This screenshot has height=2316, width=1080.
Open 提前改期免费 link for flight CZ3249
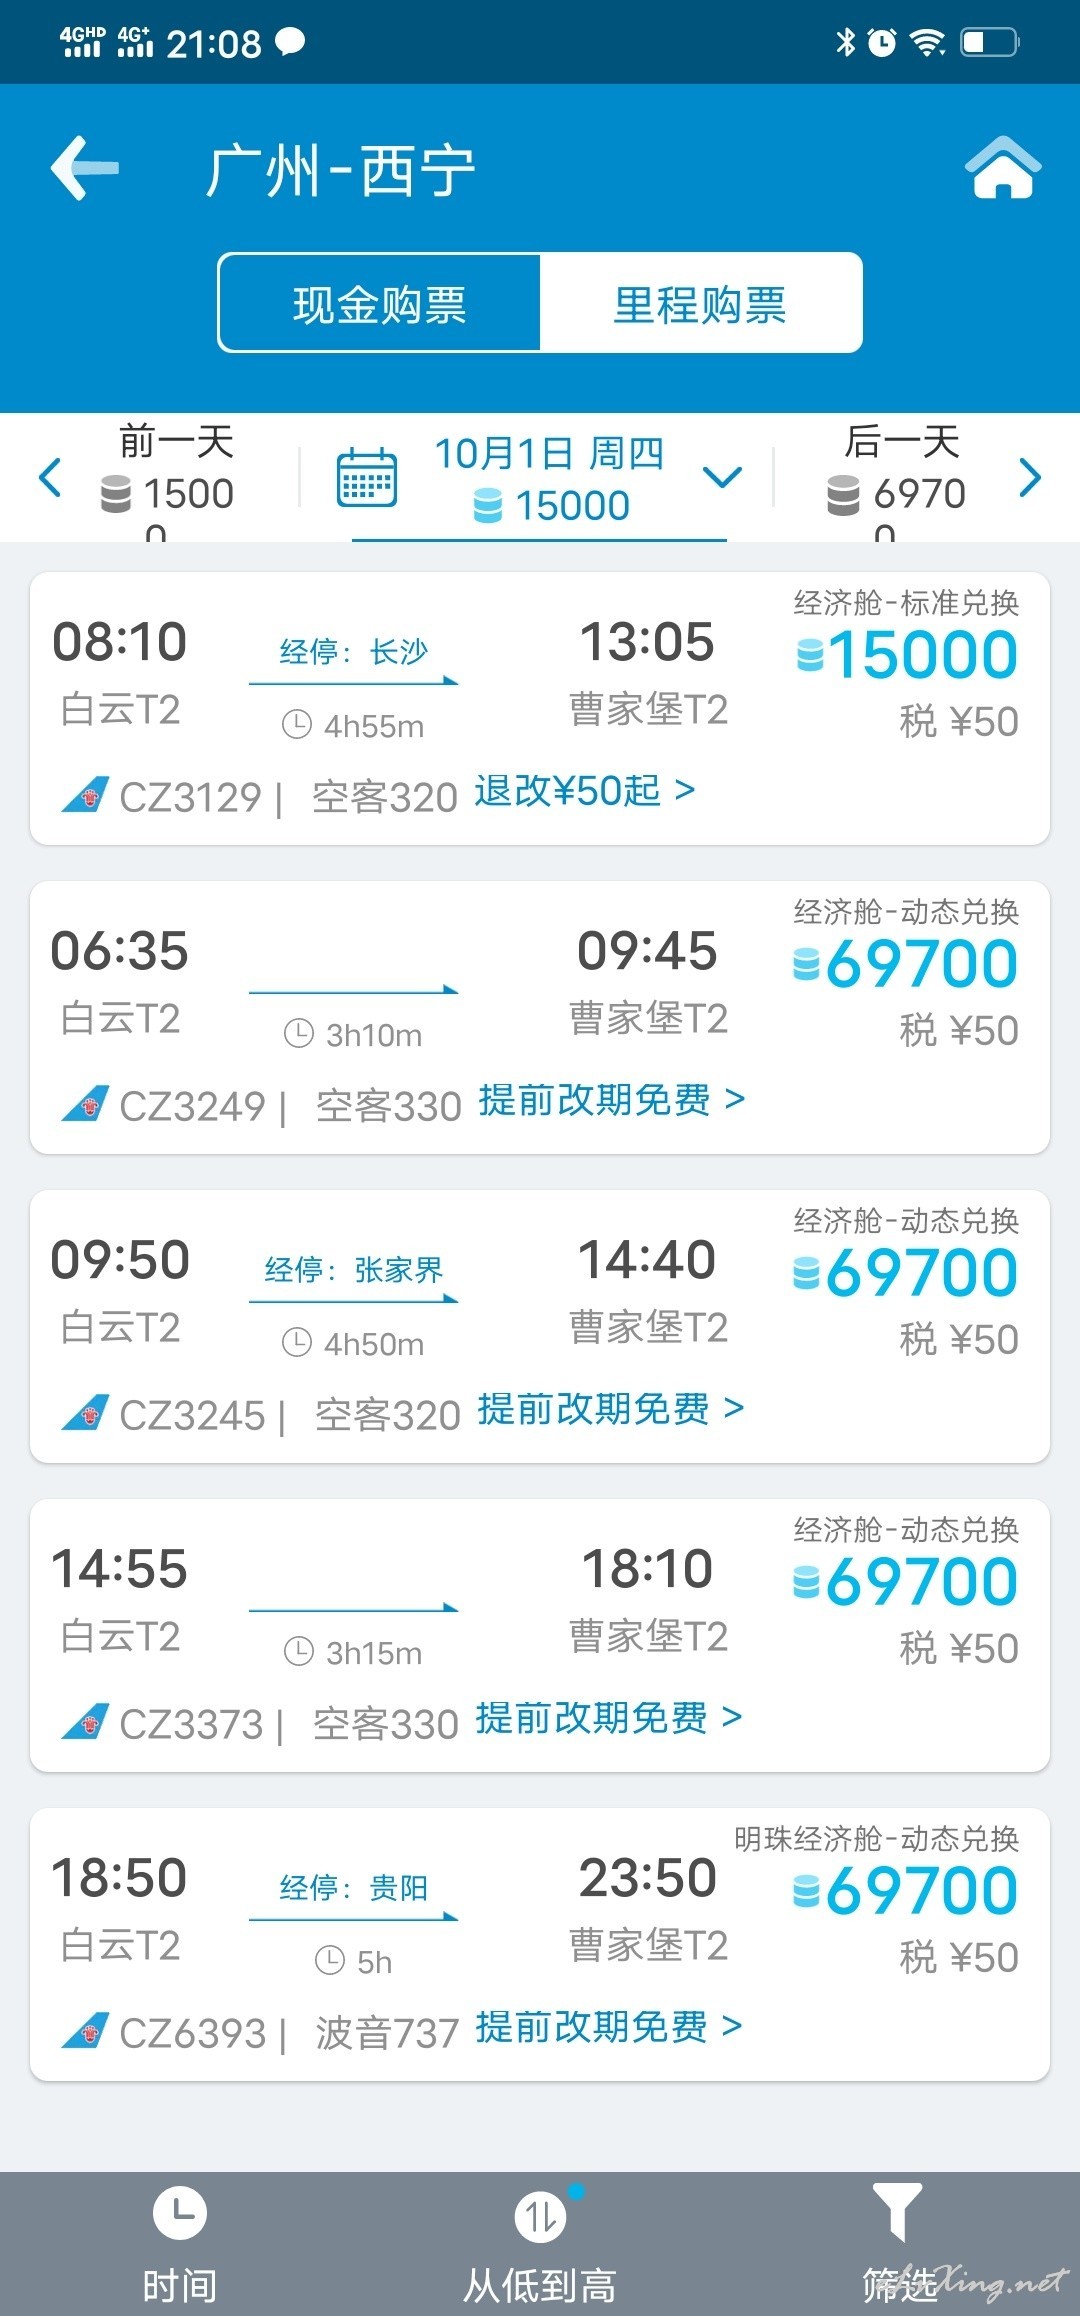coord(611,1100)
